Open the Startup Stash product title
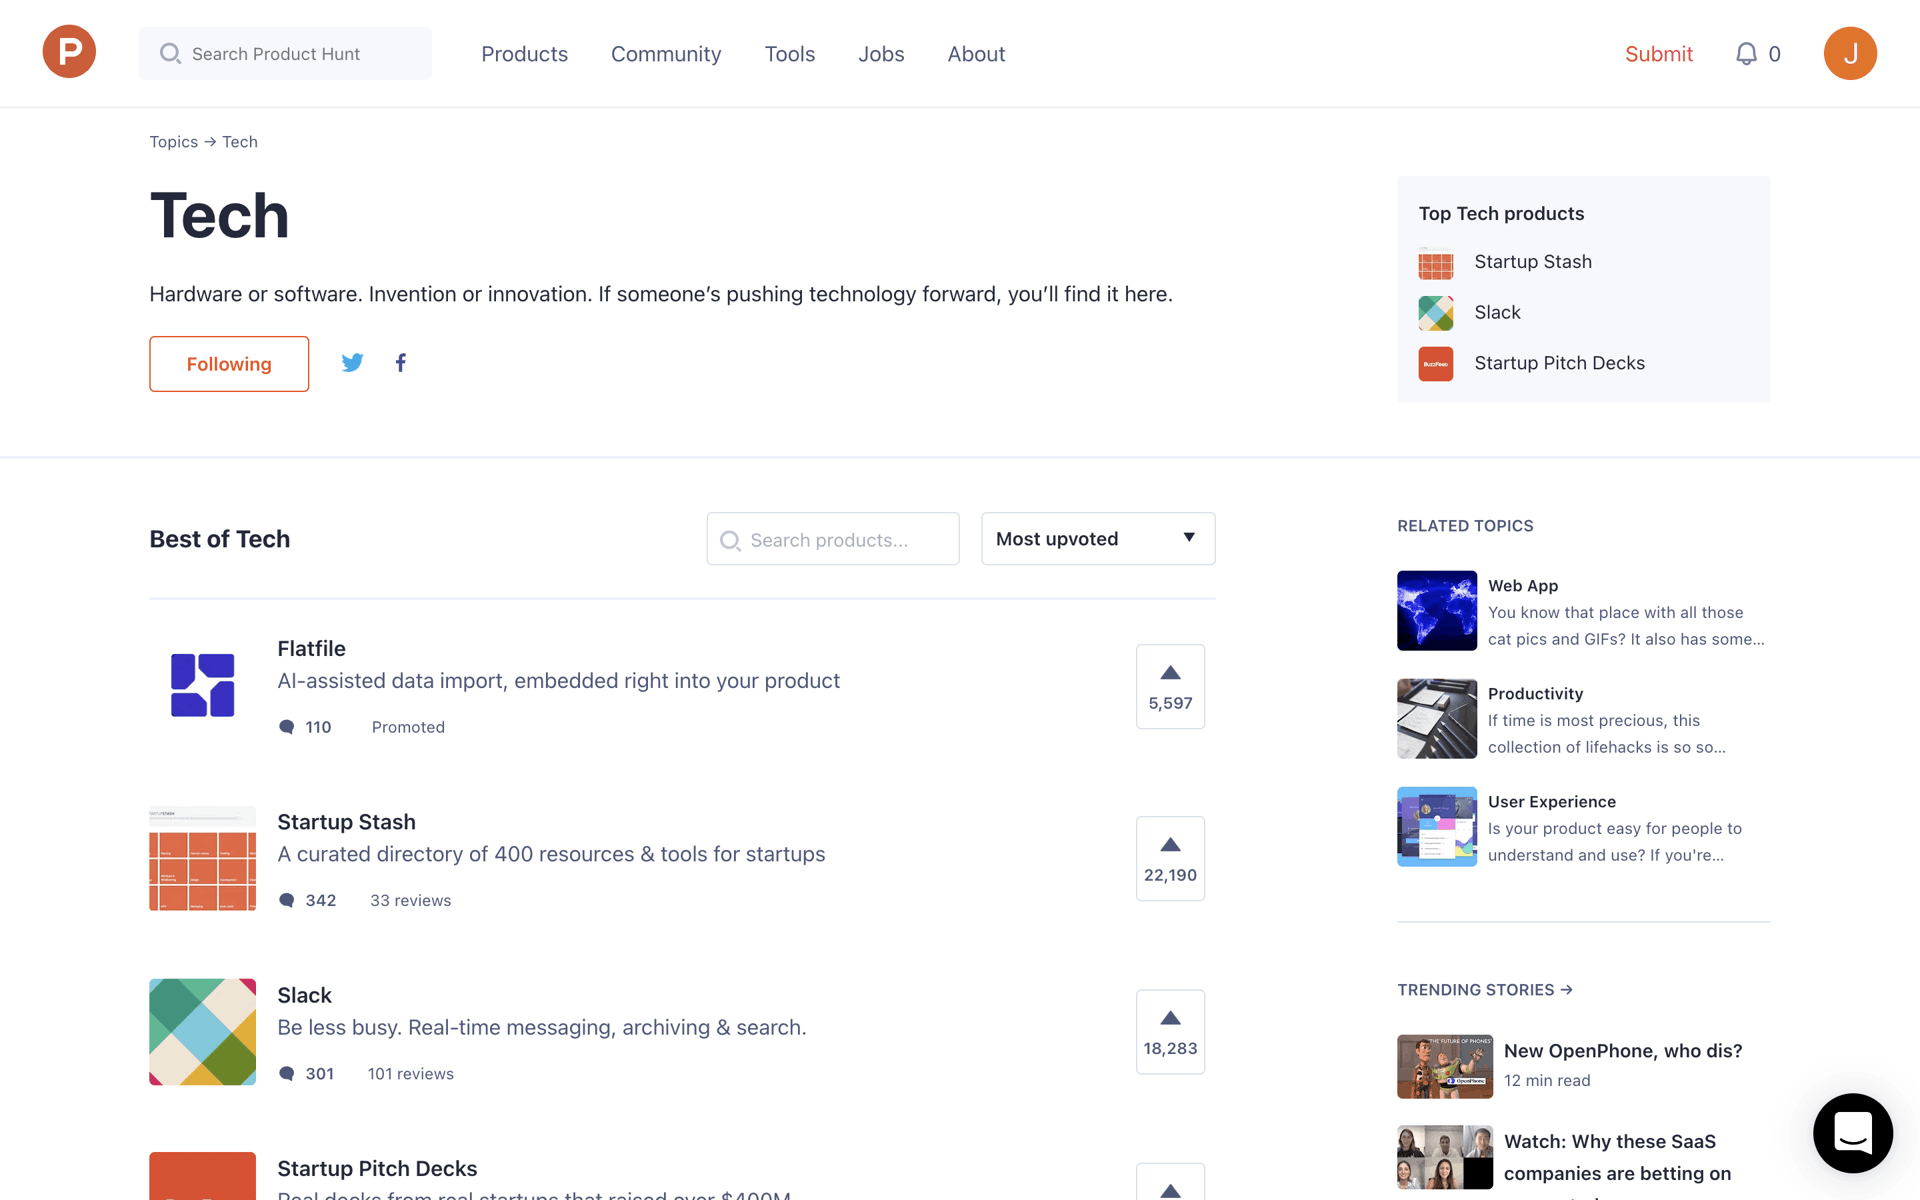Image resolution: width=1920 pixels, height=1200 pixels. [x=346, y=822]
